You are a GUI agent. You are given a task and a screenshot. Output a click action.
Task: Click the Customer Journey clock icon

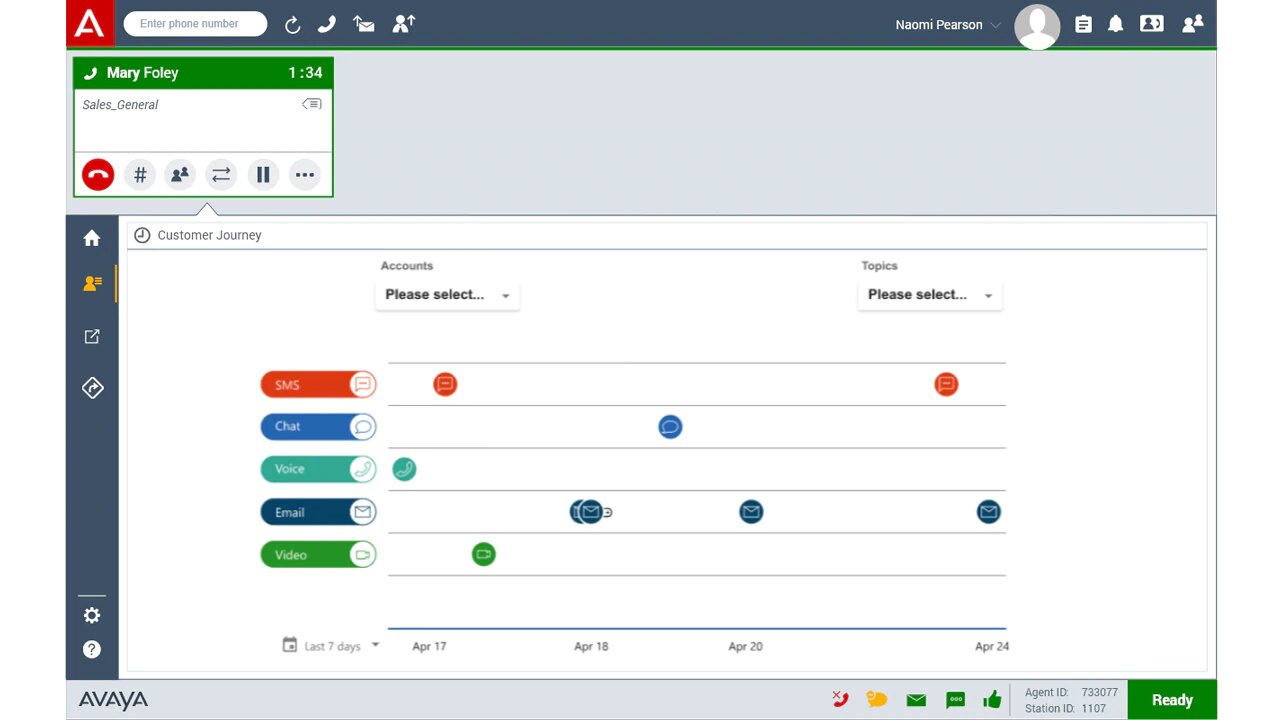tap(142, 235)
